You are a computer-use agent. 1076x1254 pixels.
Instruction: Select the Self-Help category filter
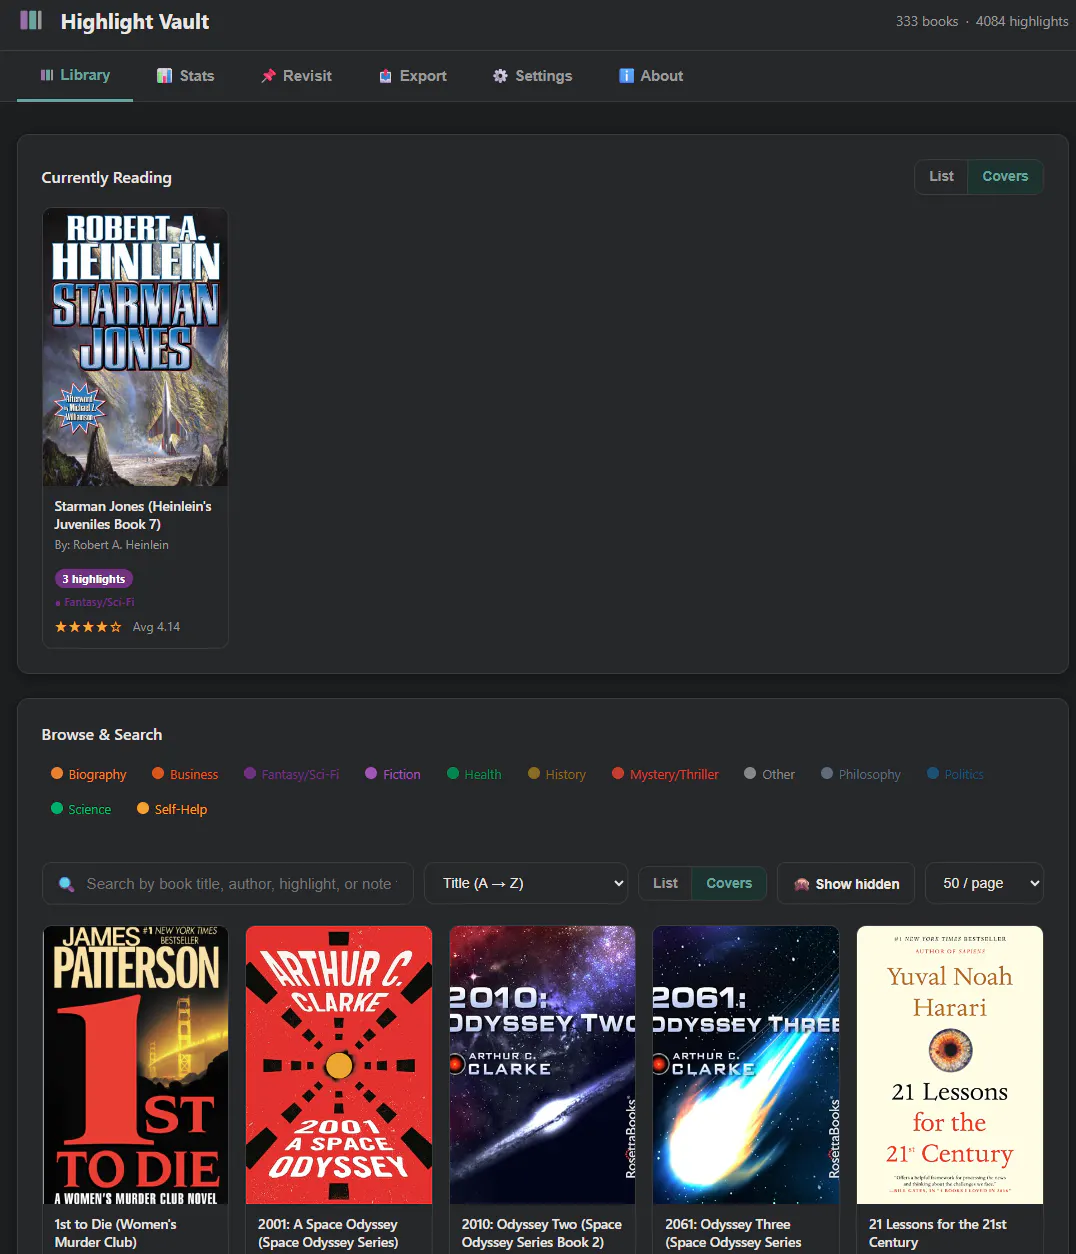click(172, 809)
